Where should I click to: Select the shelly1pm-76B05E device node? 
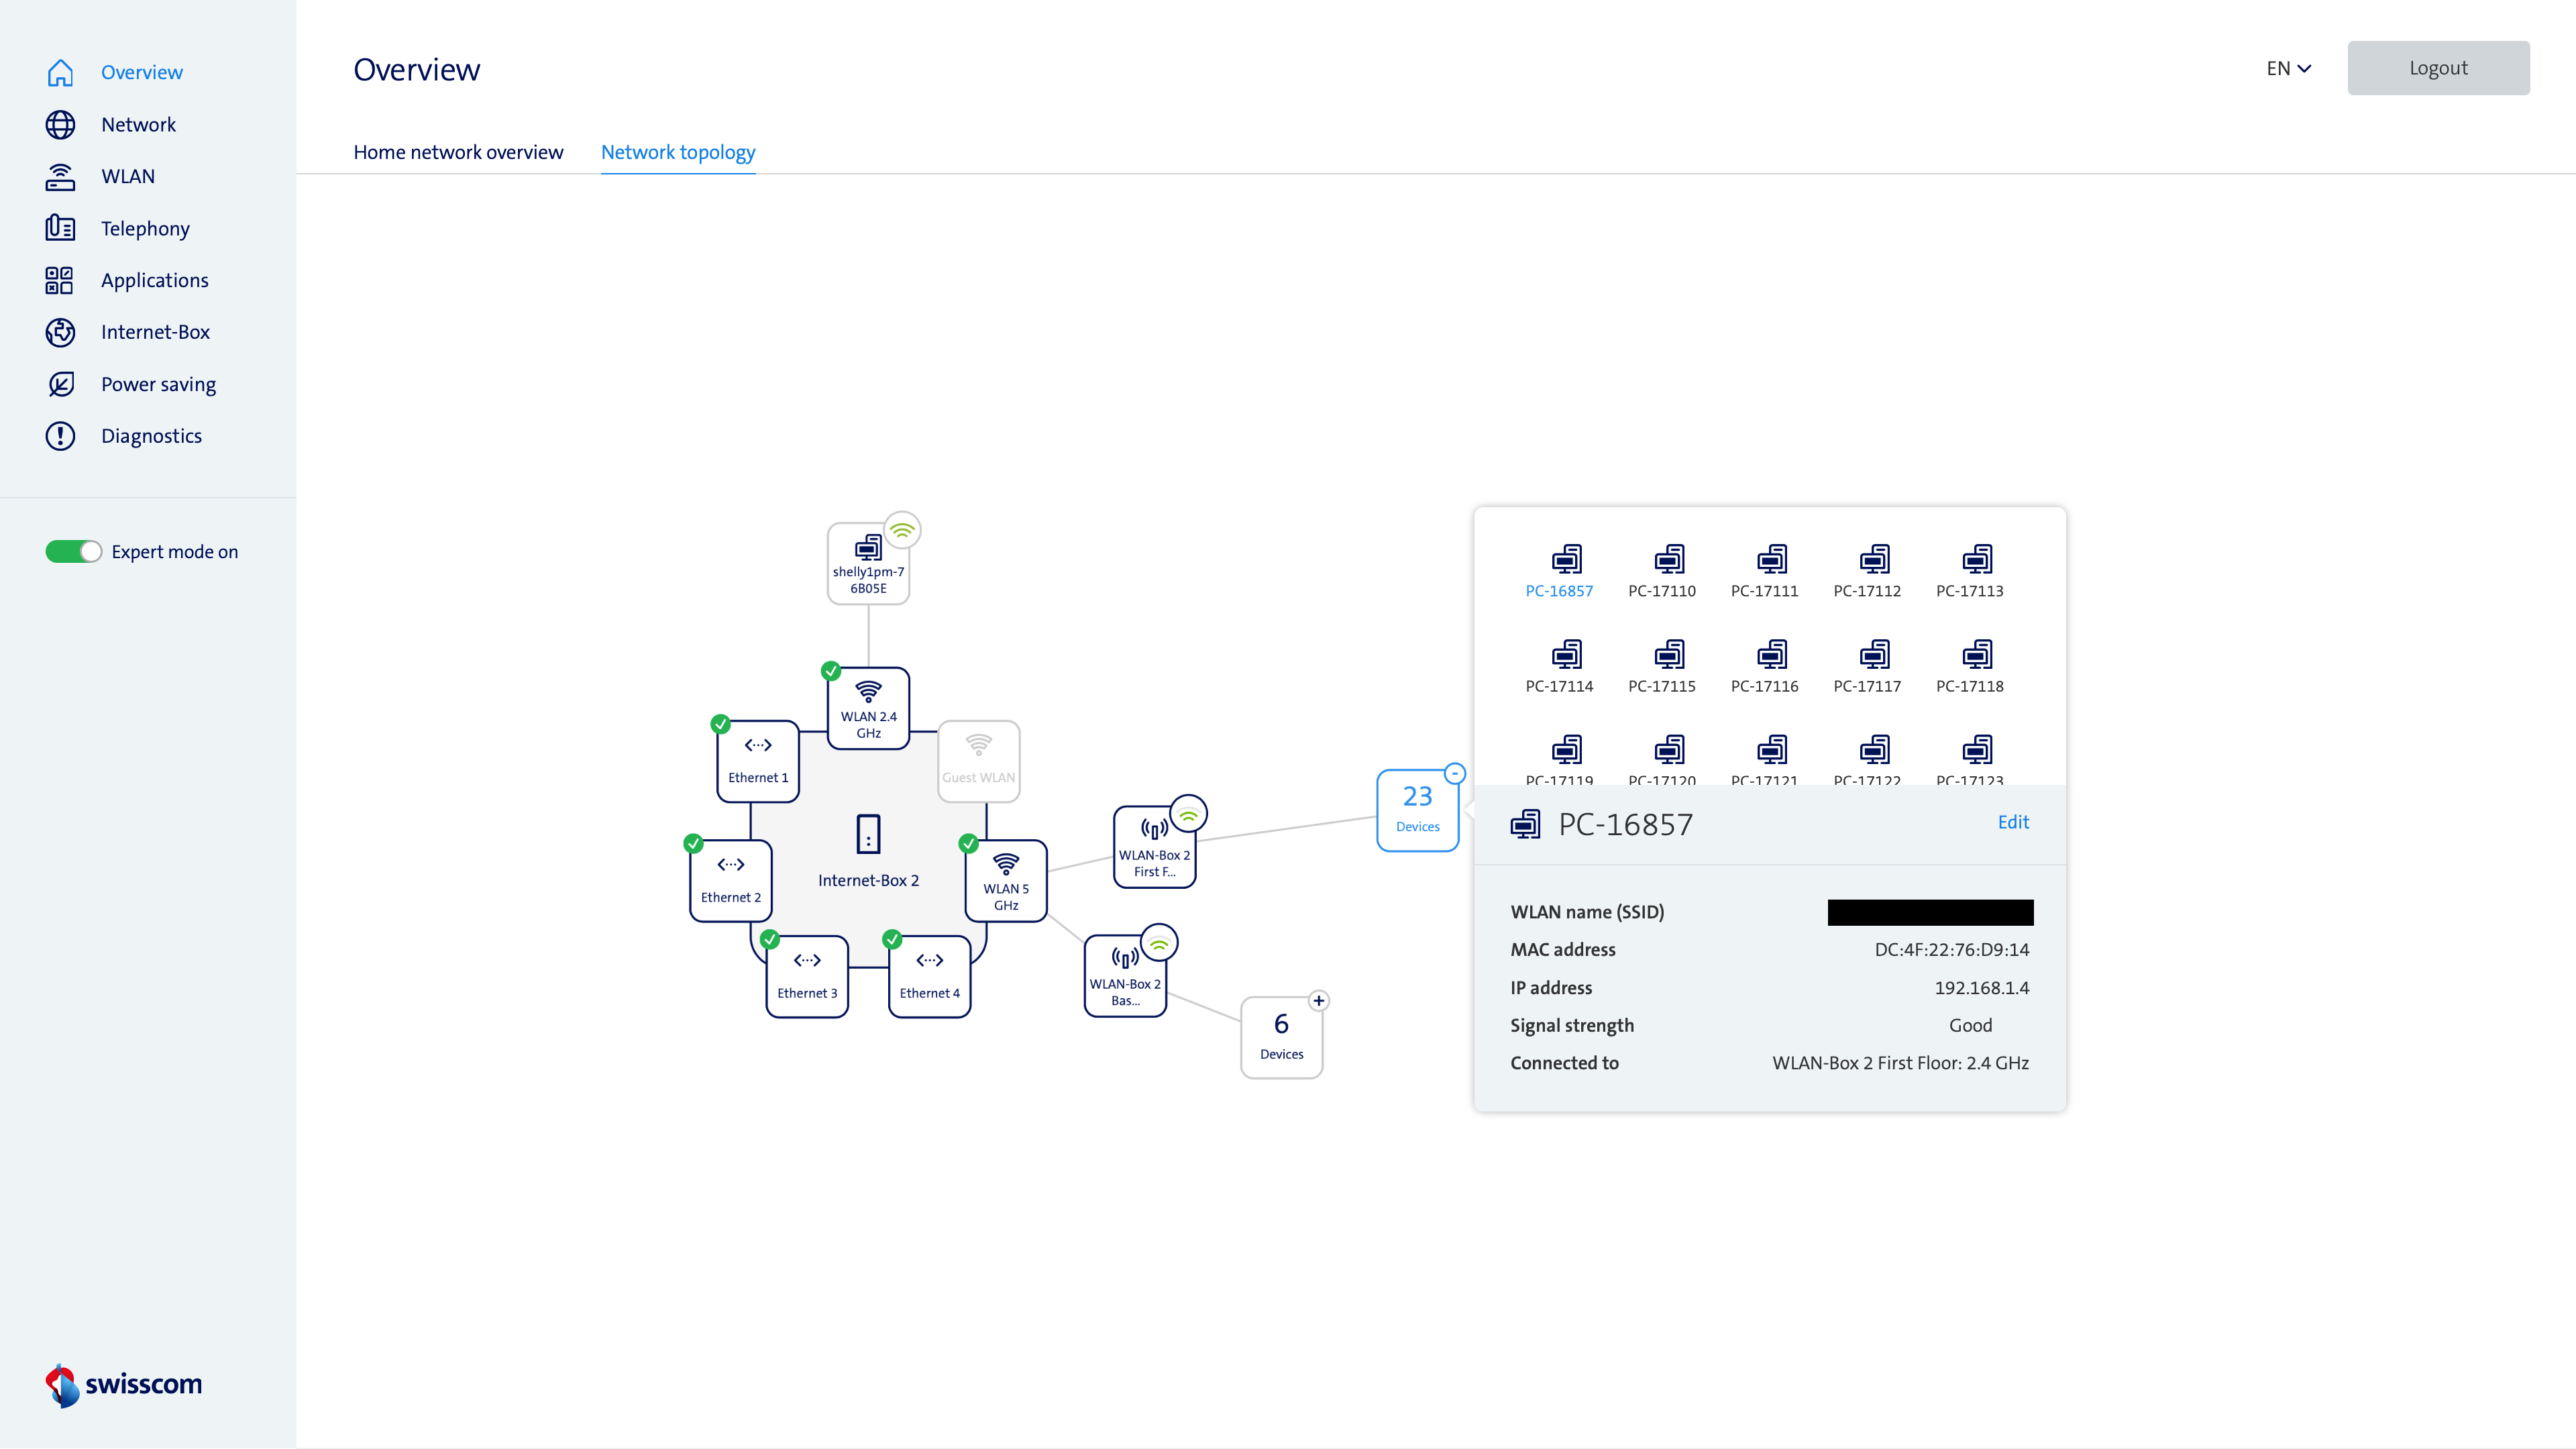pyautogui.click(x=867, y=562)
